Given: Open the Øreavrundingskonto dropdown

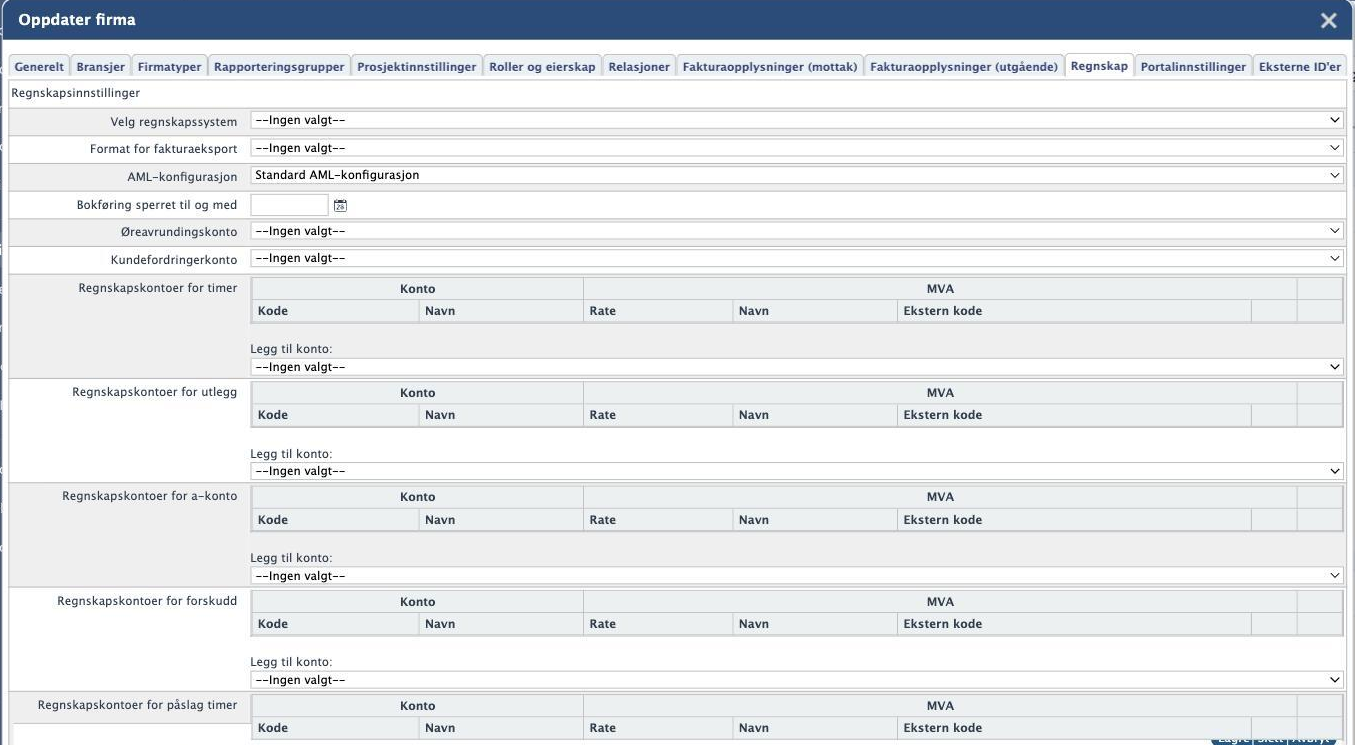Looking at the screenshot, I should [796, 231].
